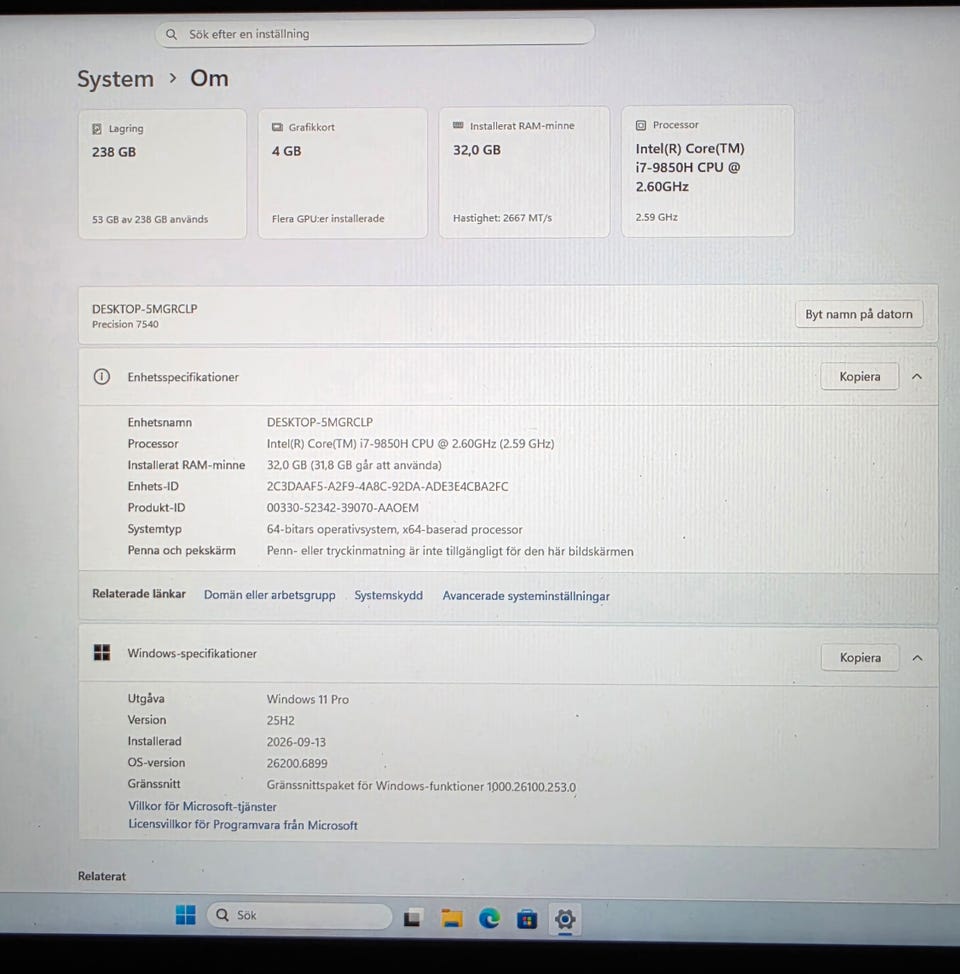Viewport: 960px width, 974px height.
Task: Click the search magnifier in settings search
Action: click(x=171, y=34)
